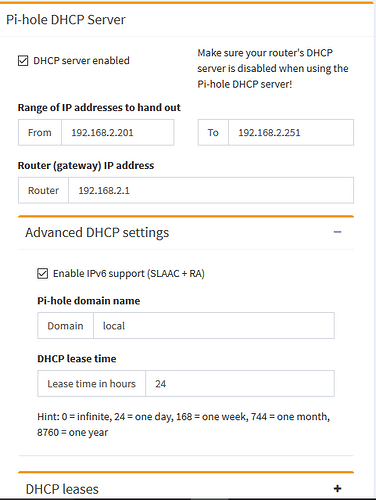The height and width of the screenshot is (500, 376).
Task: Edit the To IP address field
Action: 291,133
